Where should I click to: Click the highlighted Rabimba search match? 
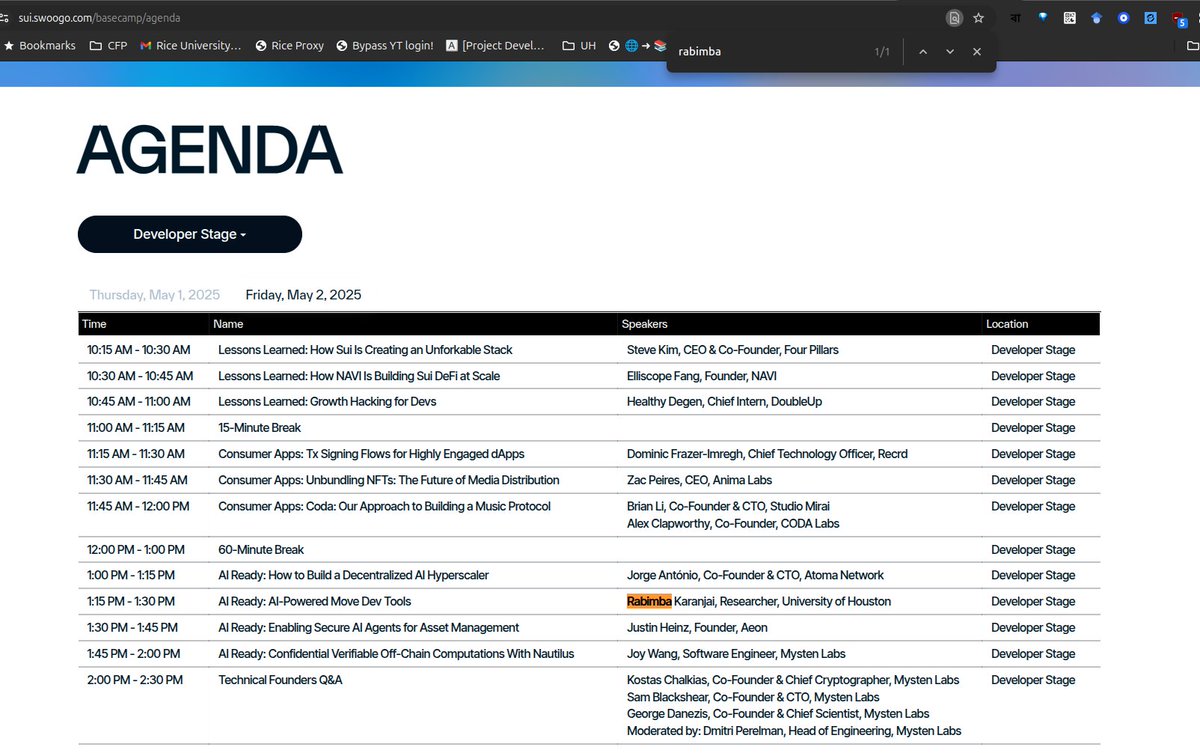coord(649,601)
